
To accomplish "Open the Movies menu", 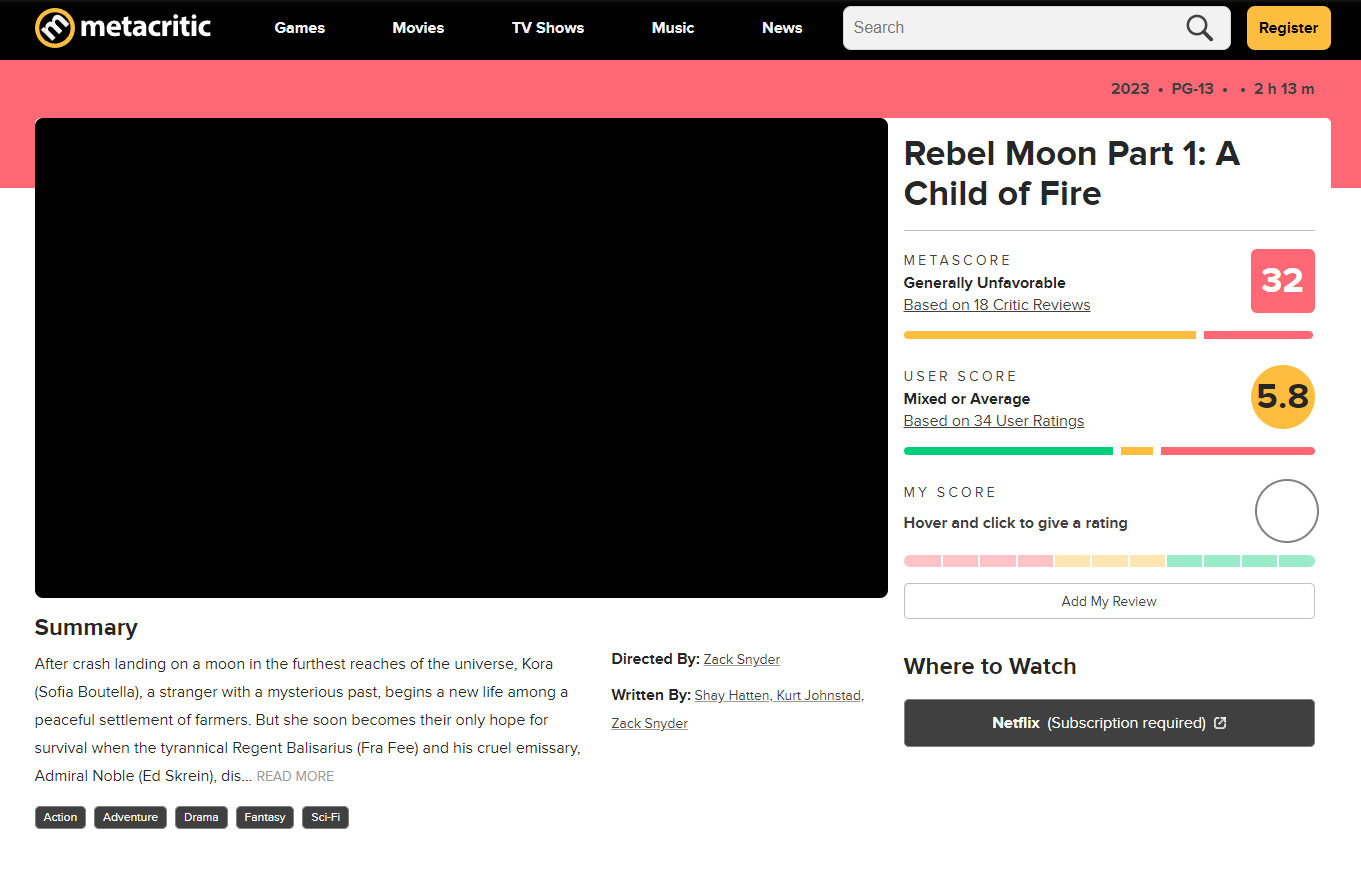I will click(x=418, y=28).
